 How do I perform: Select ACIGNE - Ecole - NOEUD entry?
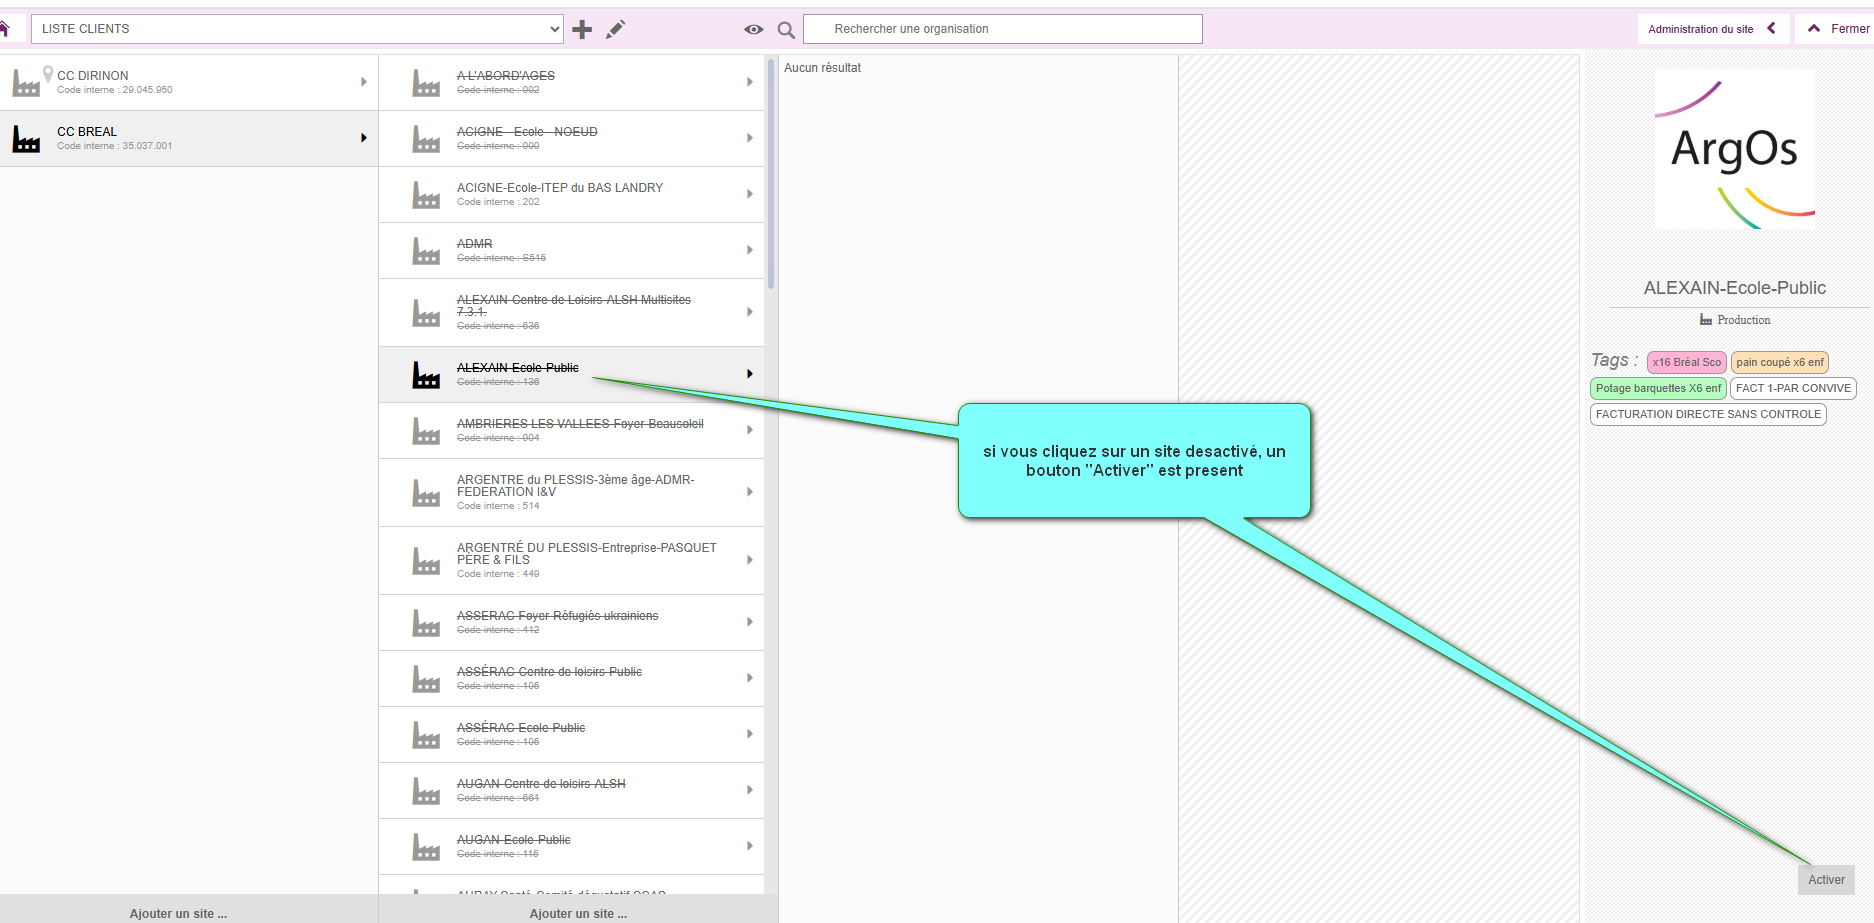point(571,138)
